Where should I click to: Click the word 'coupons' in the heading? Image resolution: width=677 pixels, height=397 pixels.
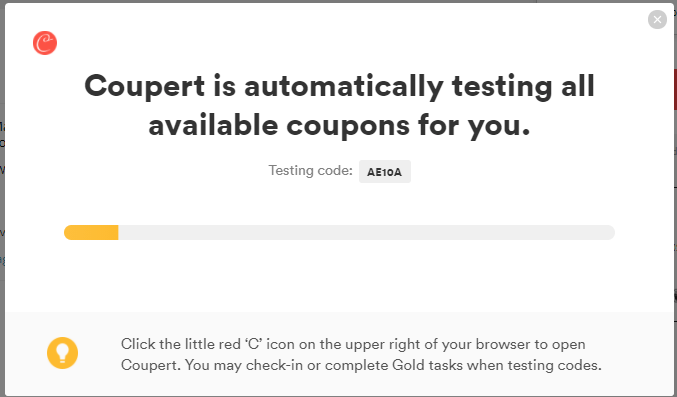coord(348,126)
